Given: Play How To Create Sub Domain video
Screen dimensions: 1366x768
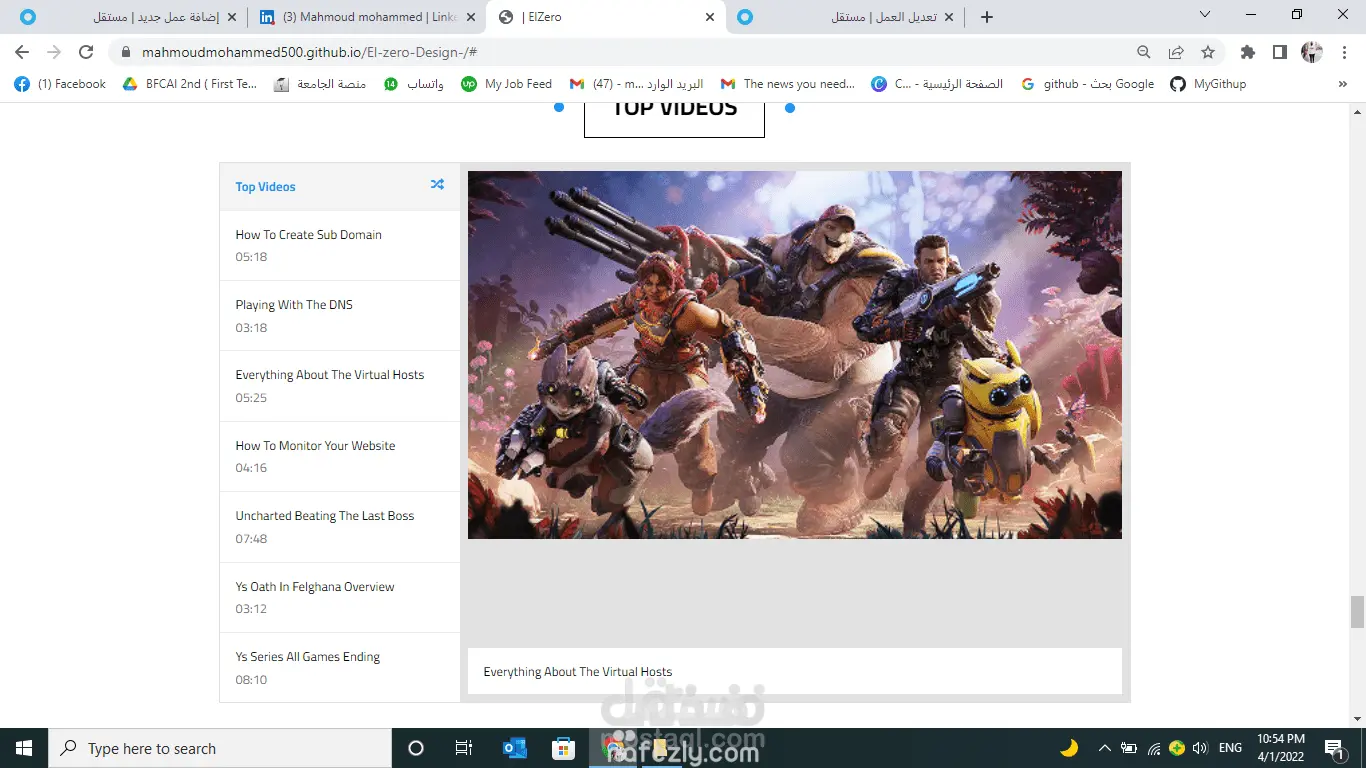Looking at the screenshot, I should 340,245.
